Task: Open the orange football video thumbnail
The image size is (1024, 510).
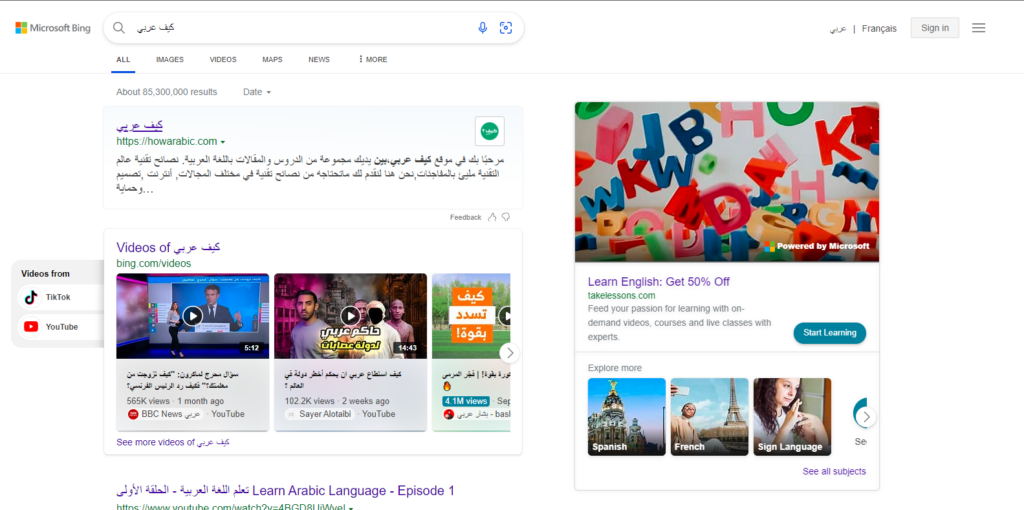Action: (x=472, y=316)
